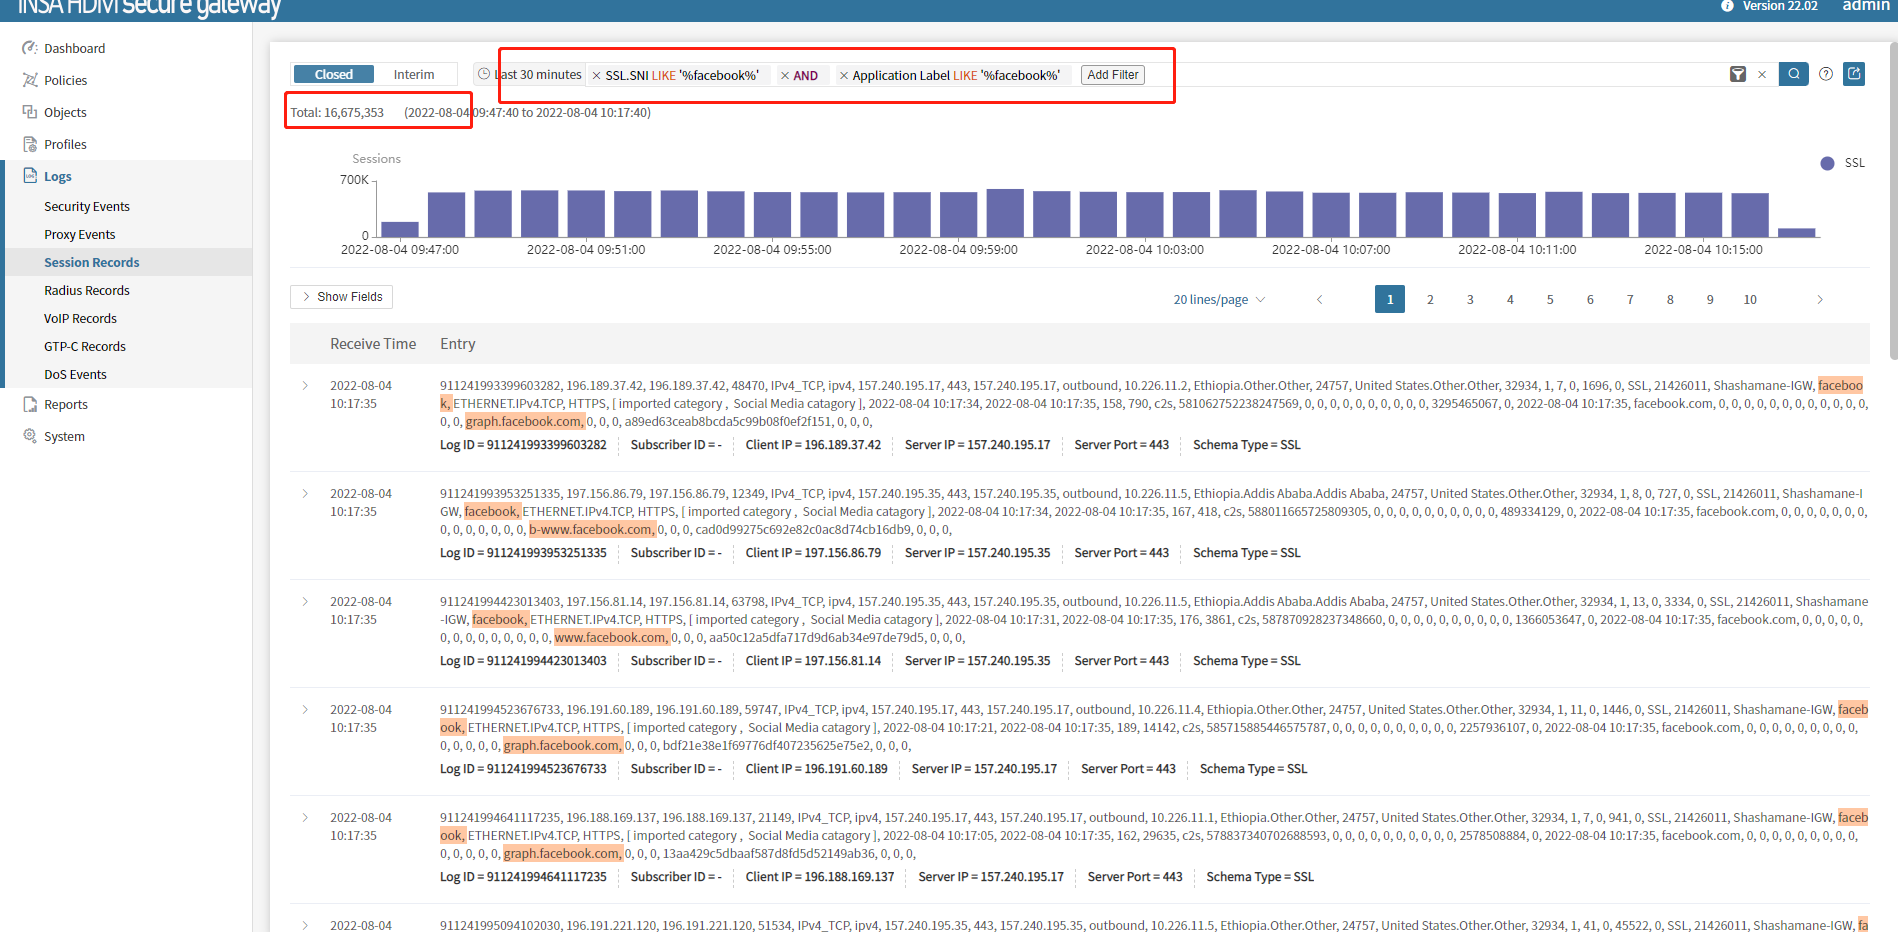Remove the SSL.SNI facebook filter
The height and width of the screenshot is (932, 1898).
(597, 76)
